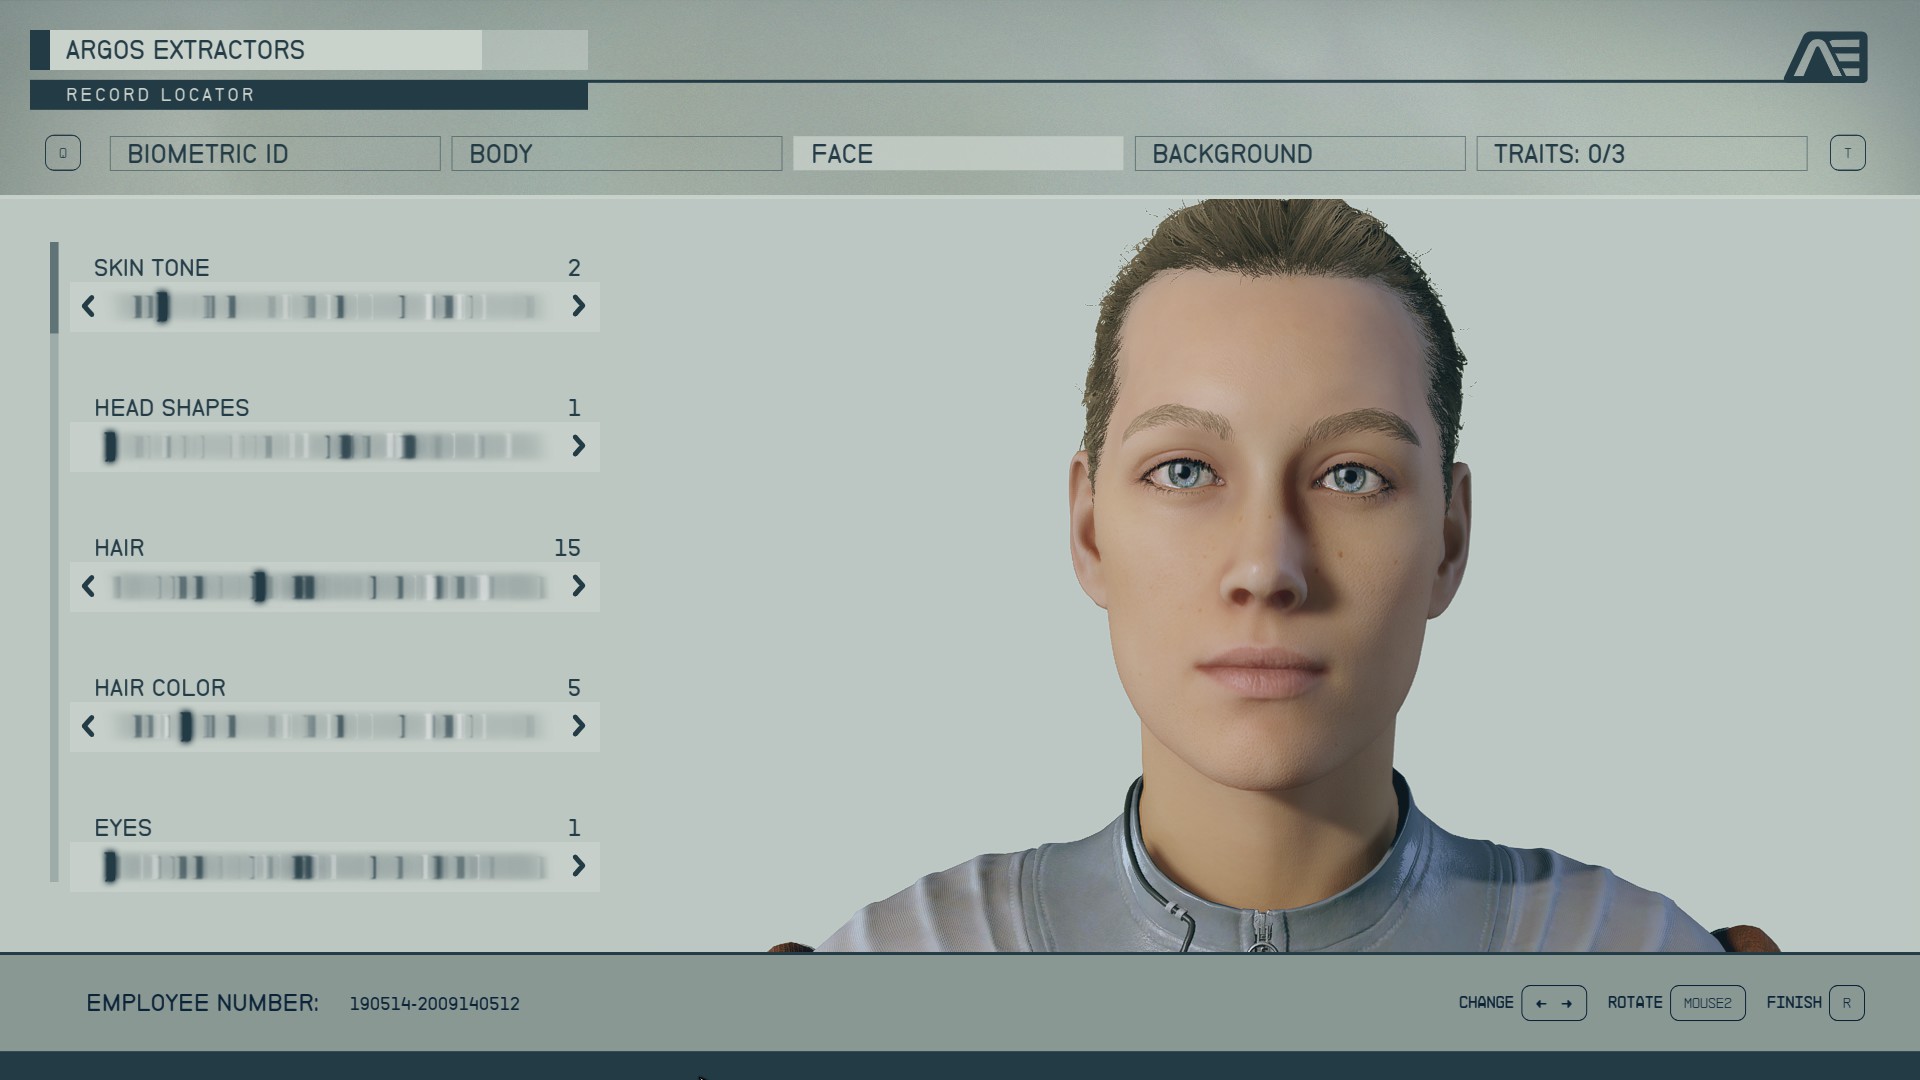Open the Body customization tab
1920x1080 pixels.
(x=617, y=153)
